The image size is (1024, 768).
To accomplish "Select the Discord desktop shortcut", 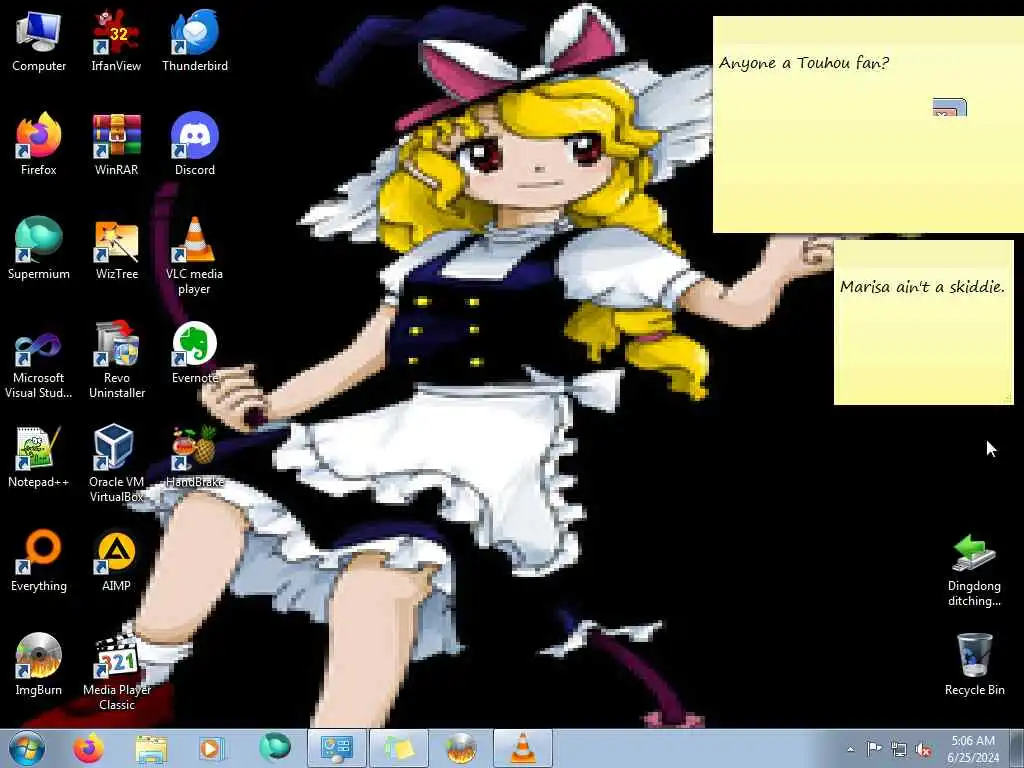I will pyautogui.click(x=195, y=144).
